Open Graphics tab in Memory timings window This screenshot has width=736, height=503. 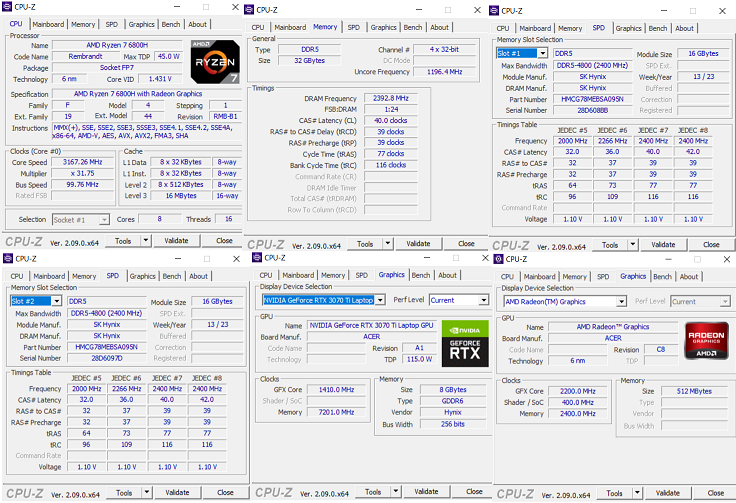383,27
